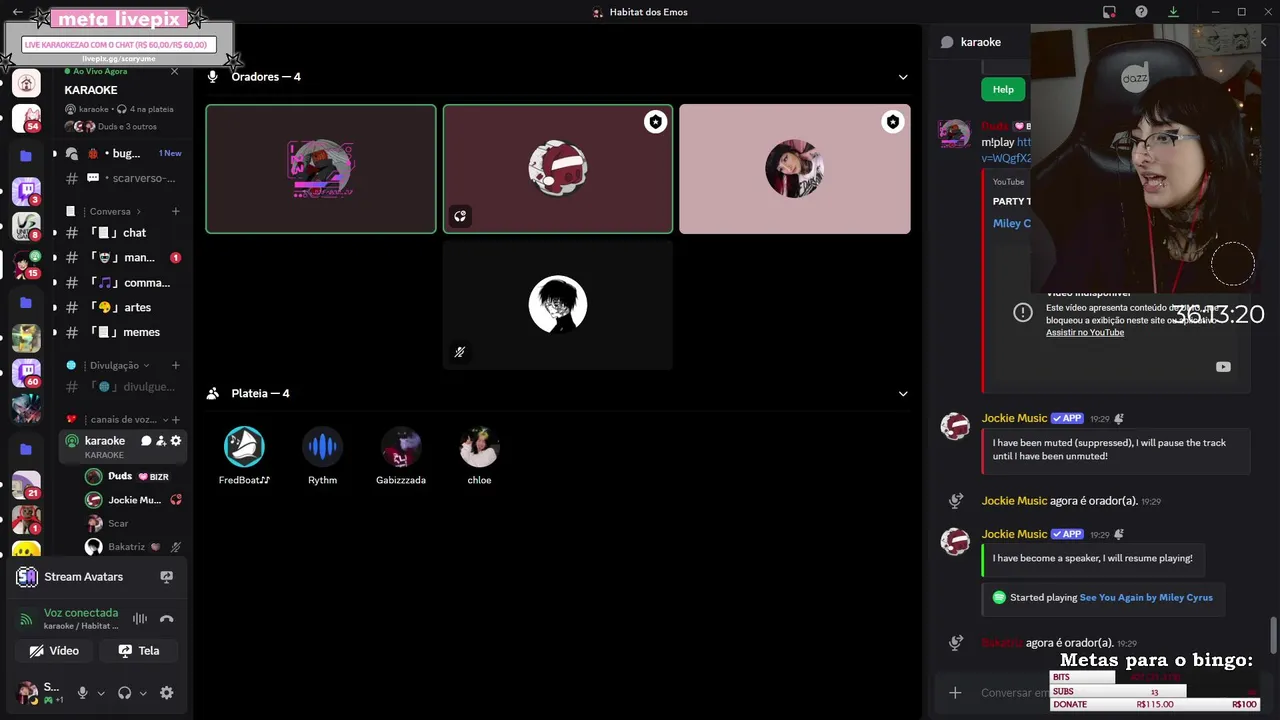Open the man... channel with one mention
1280x720 pixels.
(122, 258)
